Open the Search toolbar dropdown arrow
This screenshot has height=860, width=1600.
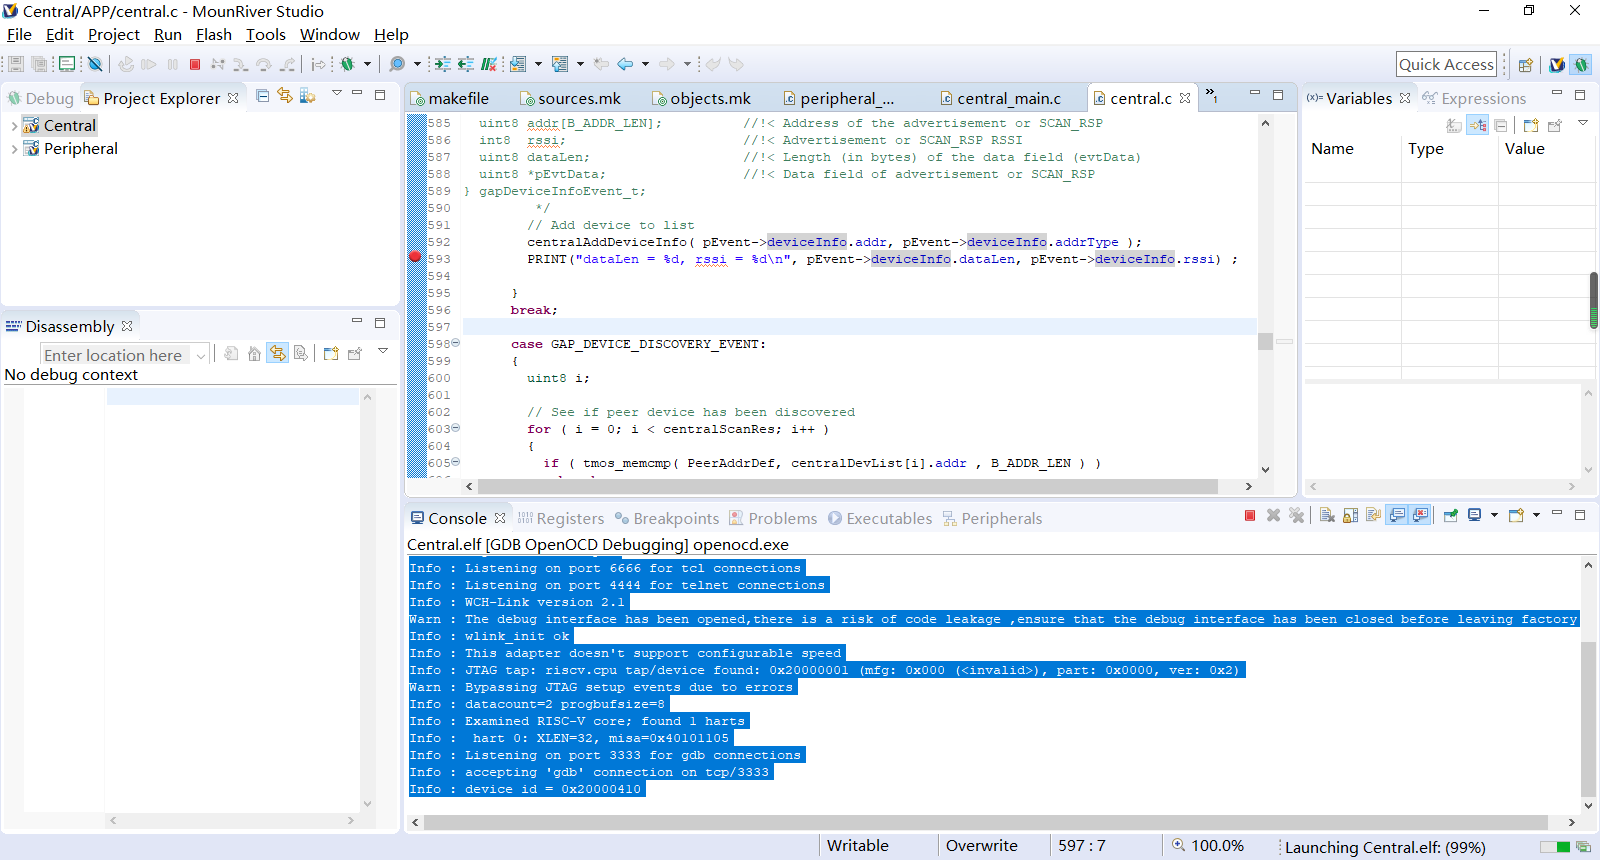click(417, 64)
